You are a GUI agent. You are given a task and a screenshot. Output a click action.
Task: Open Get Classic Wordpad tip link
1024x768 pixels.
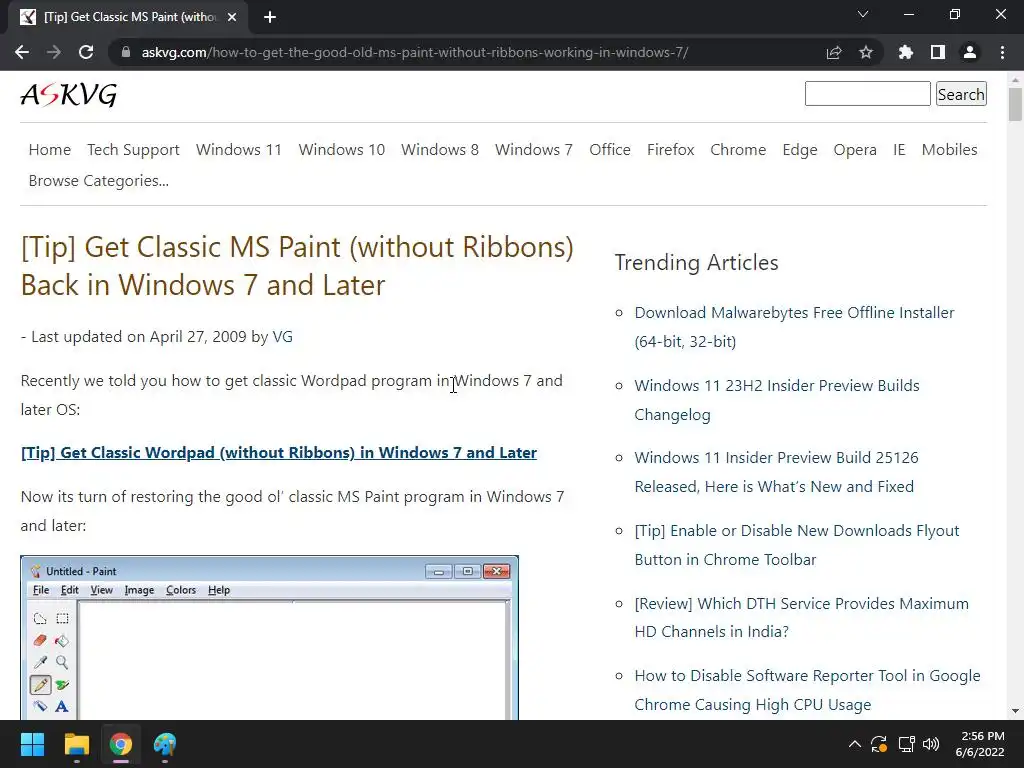click(279, 453)
